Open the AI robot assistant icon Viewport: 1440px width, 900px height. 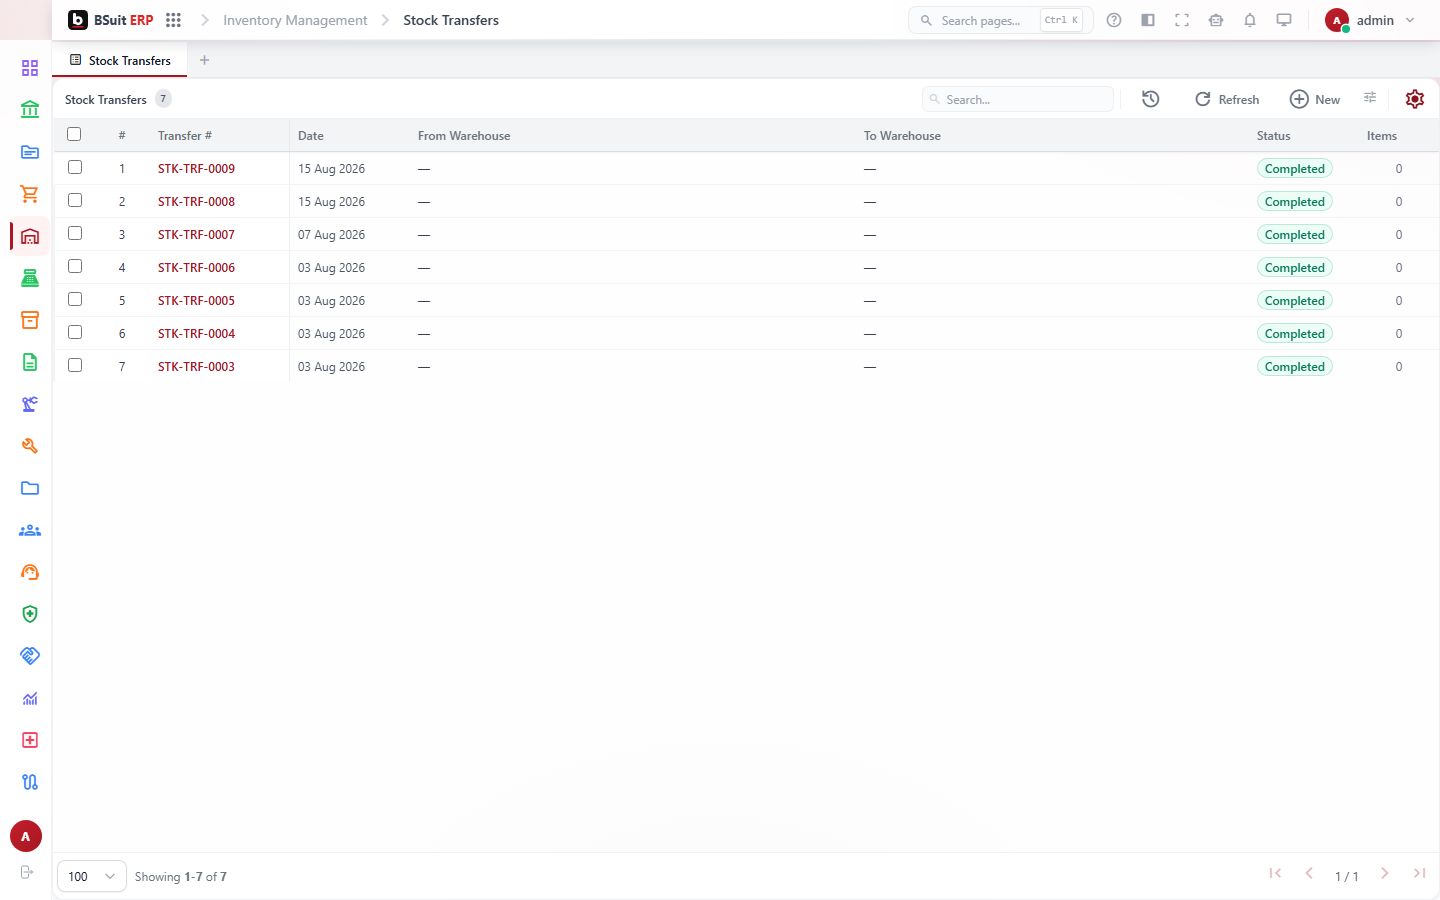[1216, 20]
